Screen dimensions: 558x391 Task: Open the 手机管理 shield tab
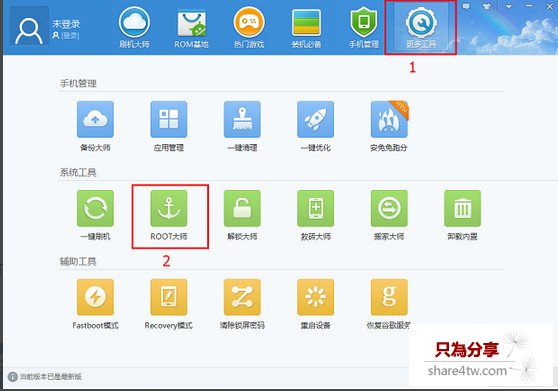tap(364, 28)
